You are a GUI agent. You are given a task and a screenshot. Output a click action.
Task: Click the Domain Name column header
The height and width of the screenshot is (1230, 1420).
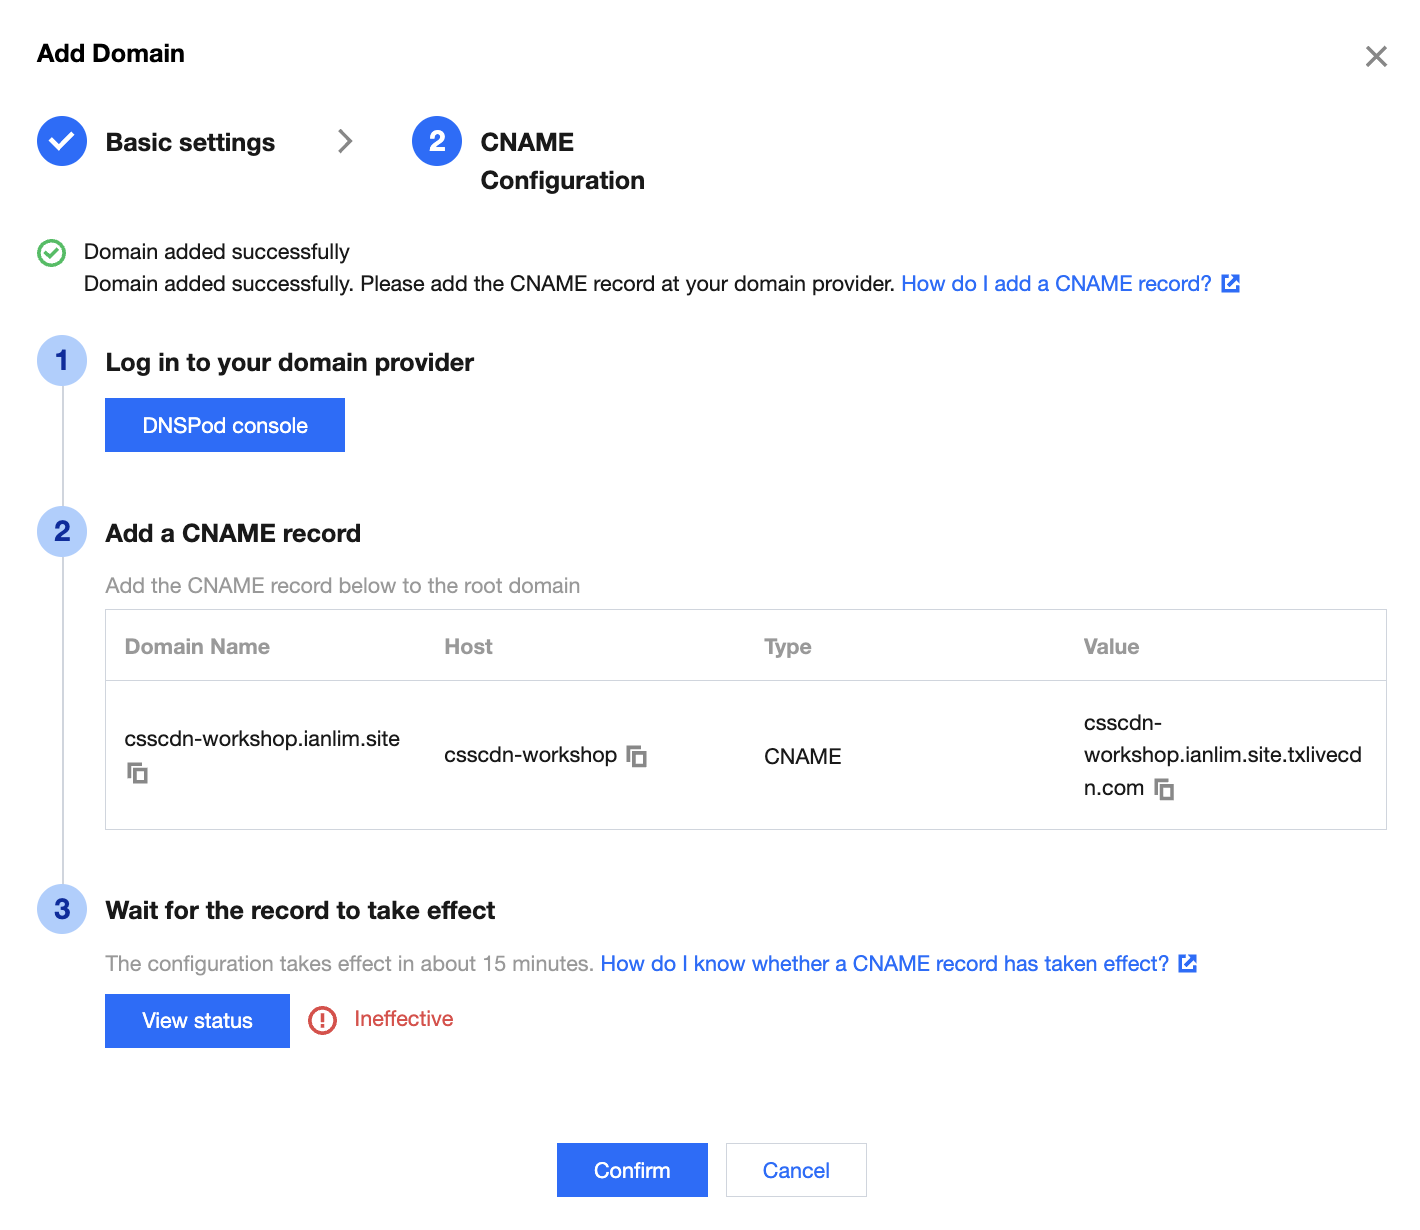tap(197, 647)
